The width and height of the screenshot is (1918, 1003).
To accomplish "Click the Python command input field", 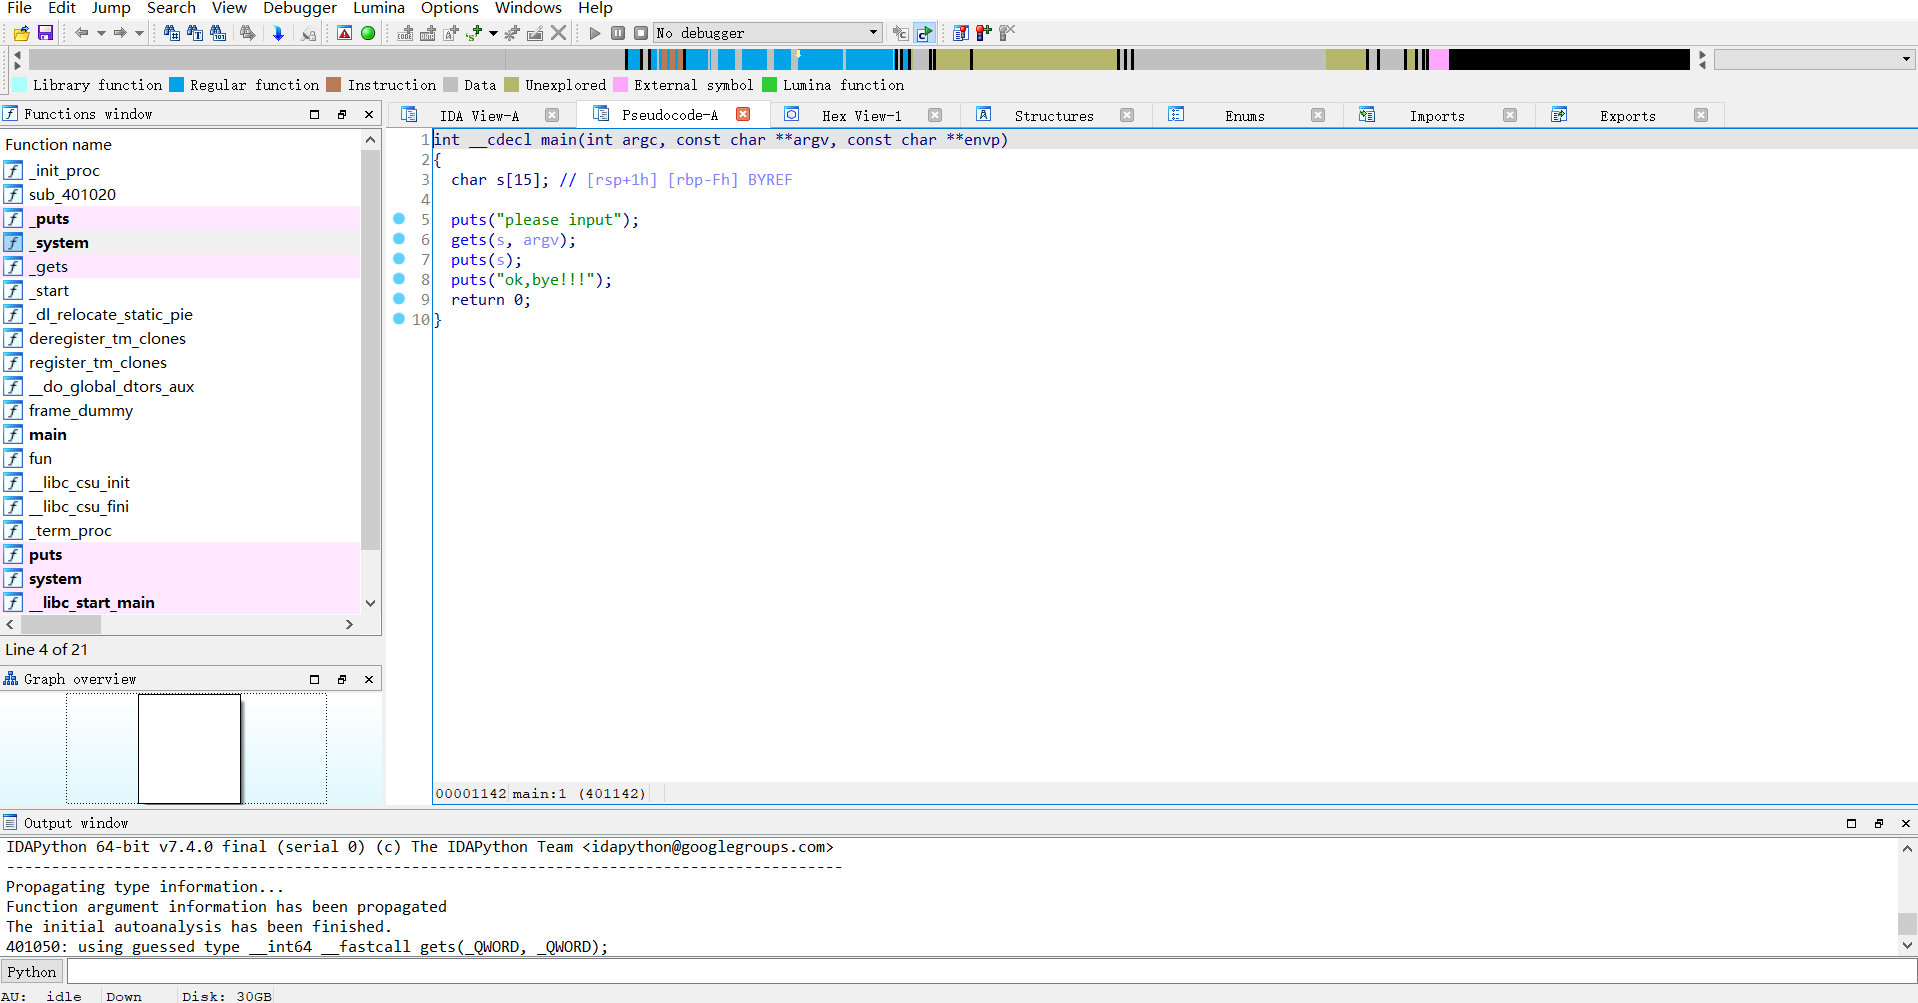I will click(991, 972).
